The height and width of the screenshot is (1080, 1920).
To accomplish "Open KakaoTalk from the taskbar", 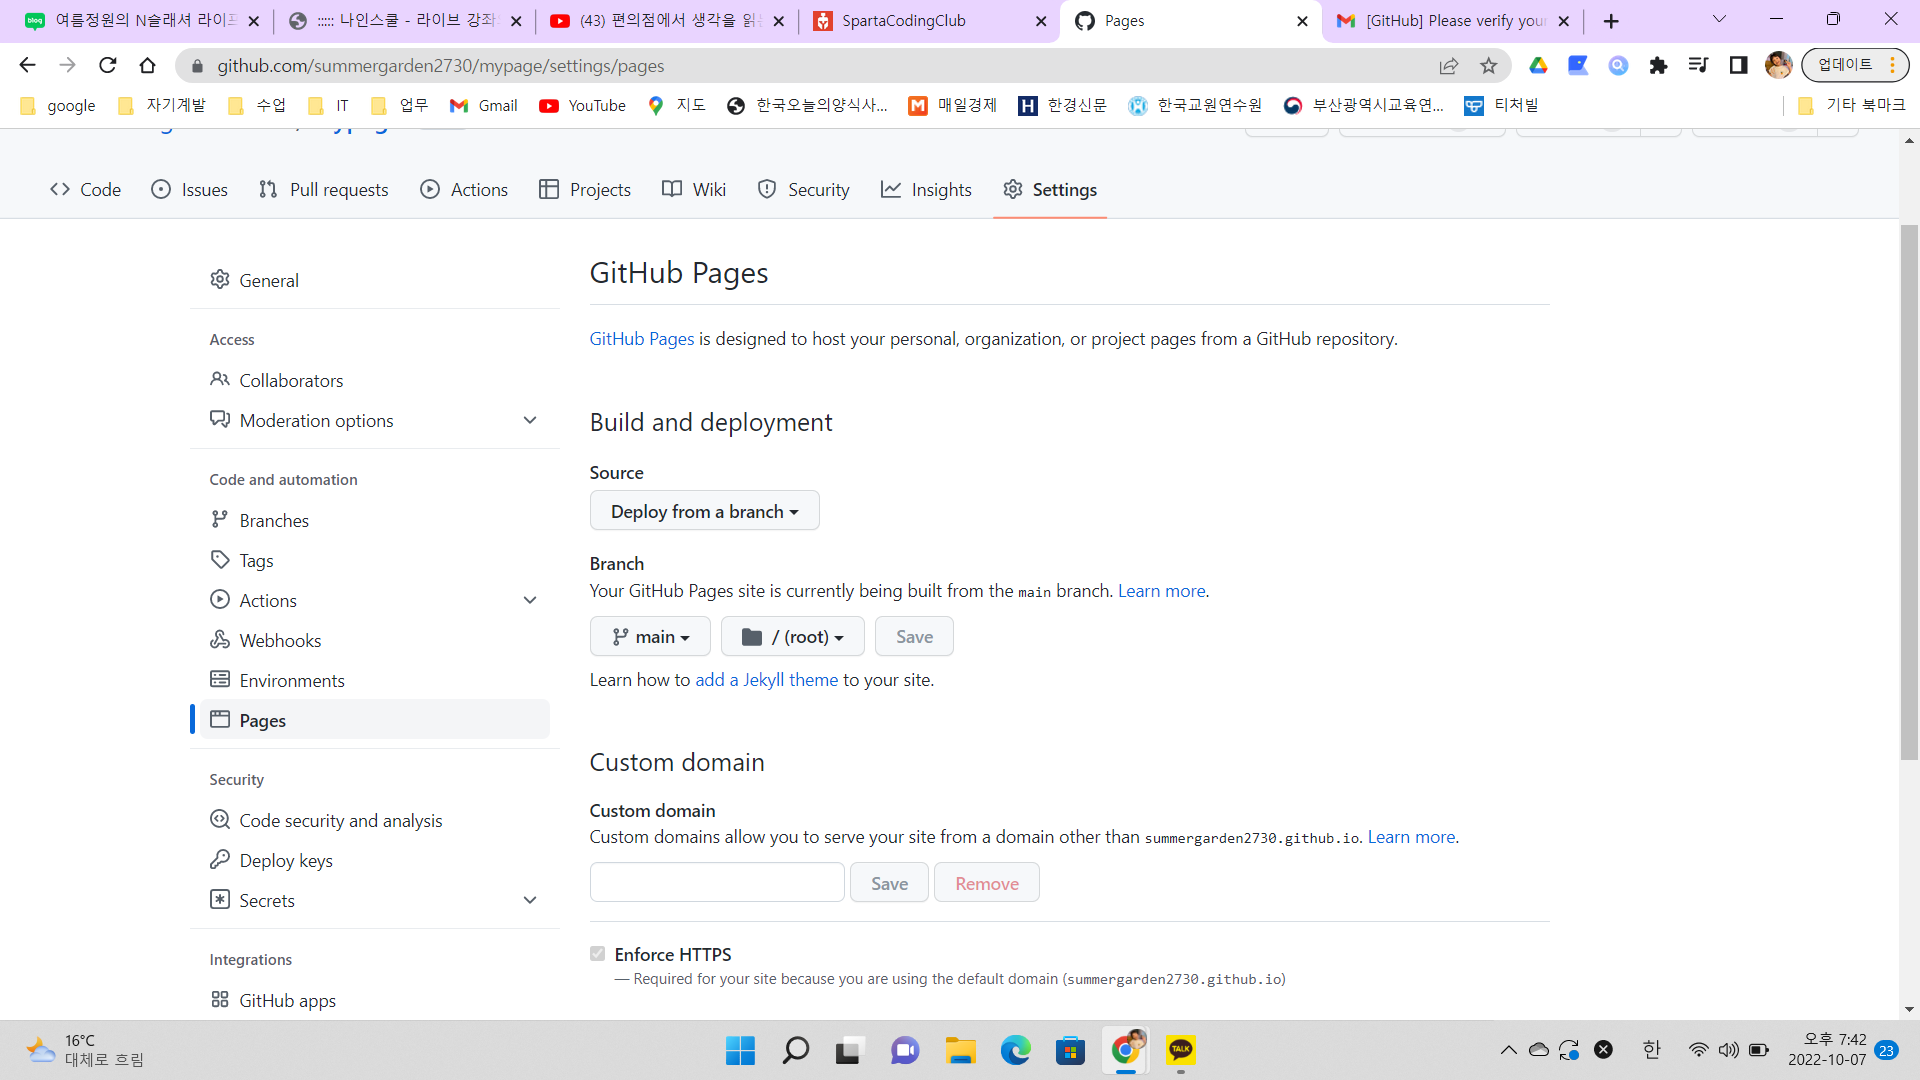I will (1181, 1050).
